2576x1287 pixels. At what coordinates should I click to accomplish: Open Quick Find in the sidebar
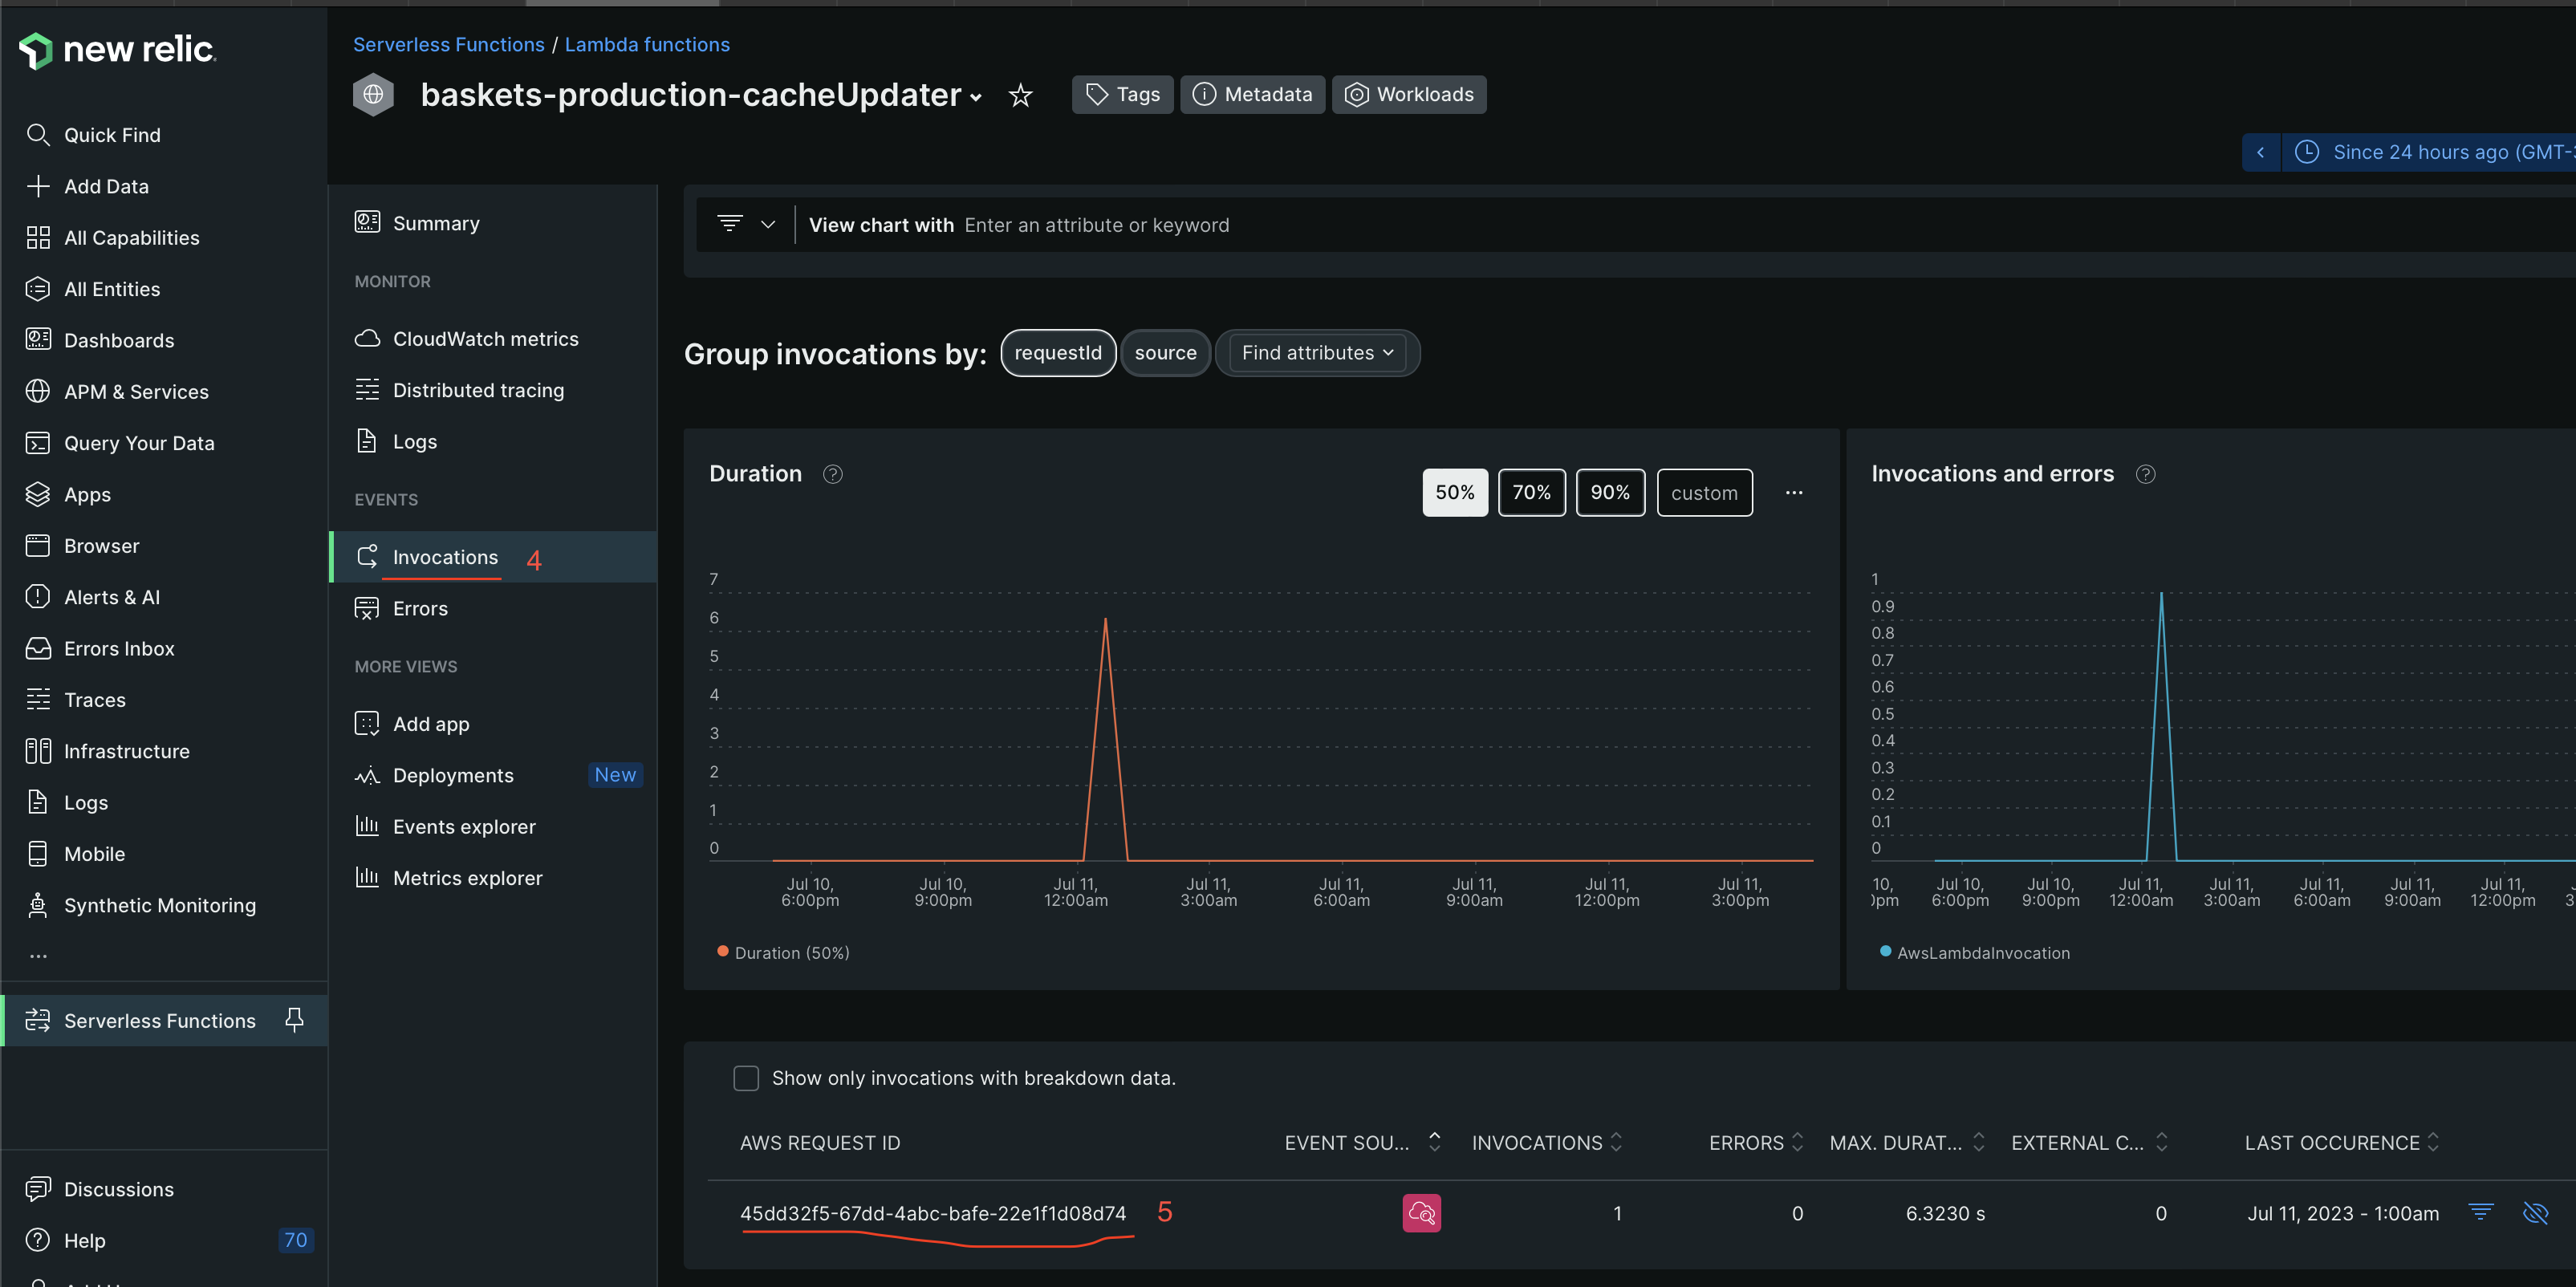tap(111, 134)
